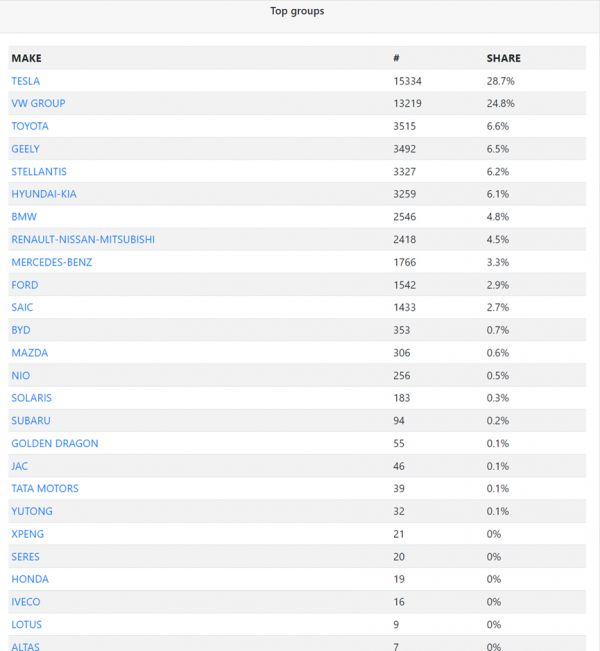Click the HYUNDAI-KIA link

tap(44, 194)
